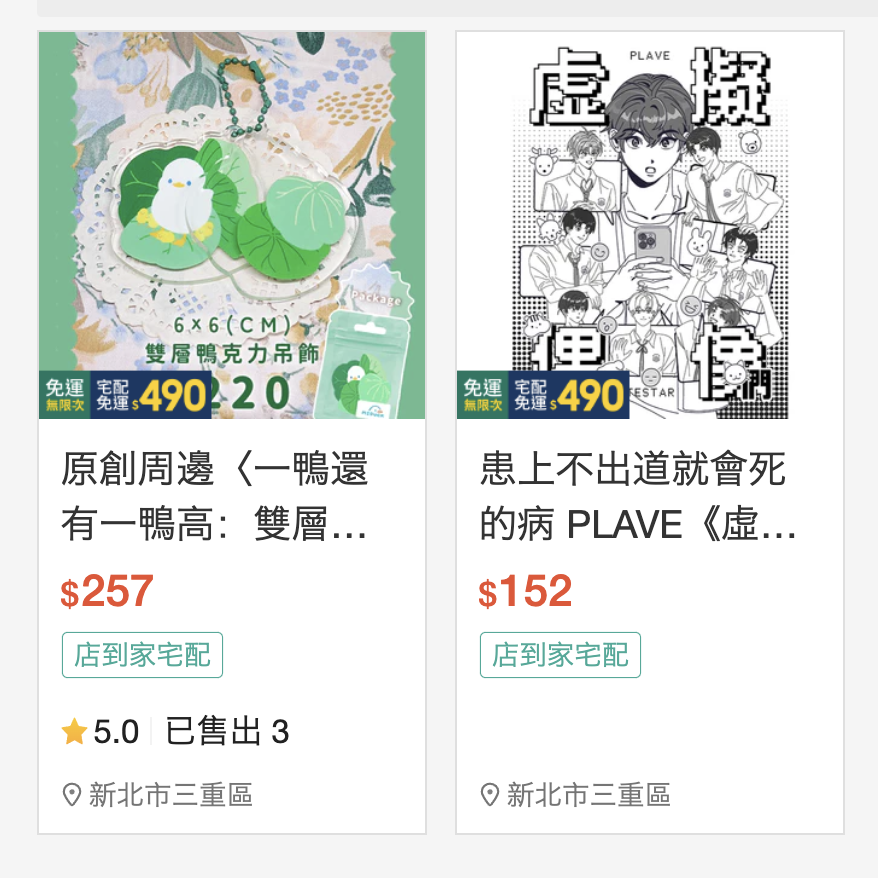Screen dimensions: 878x878
Task: Click the 5.0 rating score
Action: pos(116,732)
